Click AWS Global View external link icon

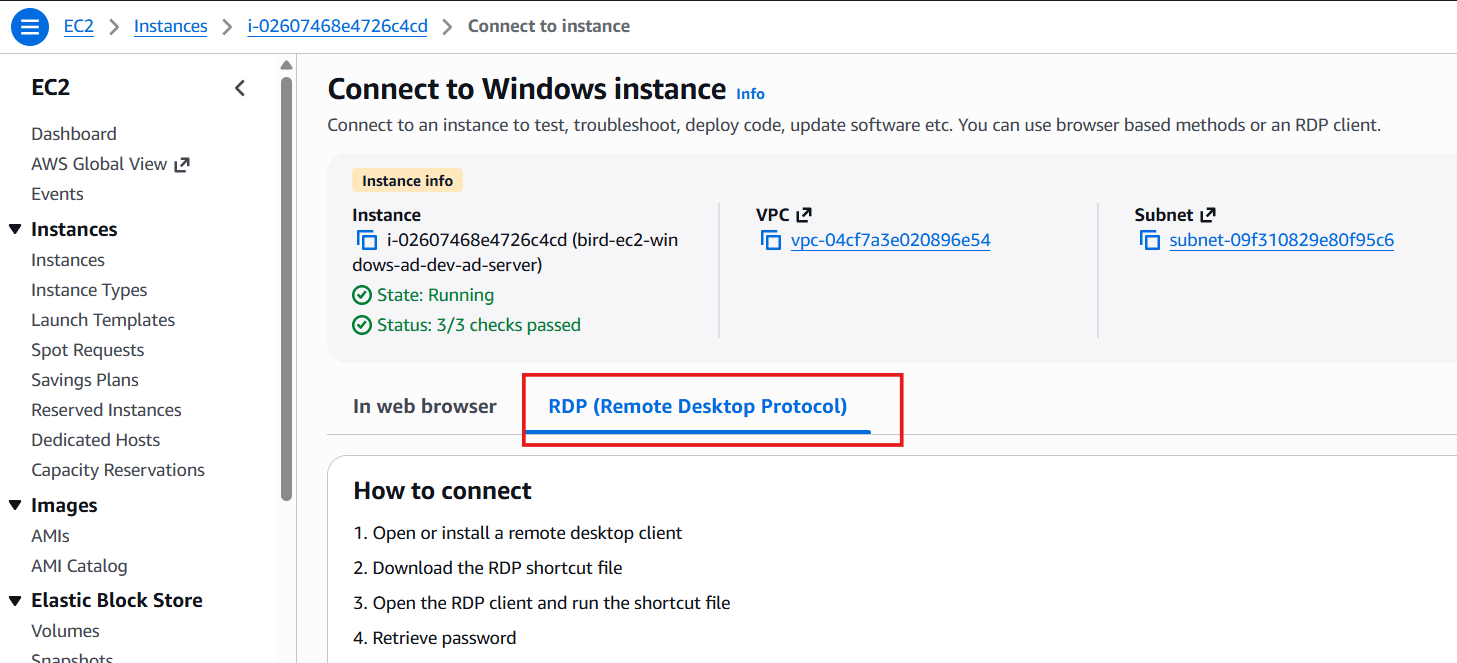click(x=182, y=165)
